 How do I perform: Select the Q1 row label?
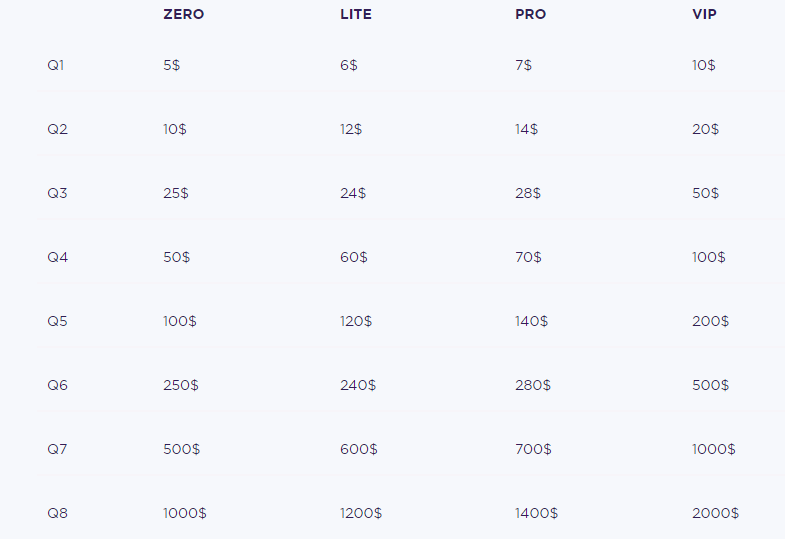(56, 65)
